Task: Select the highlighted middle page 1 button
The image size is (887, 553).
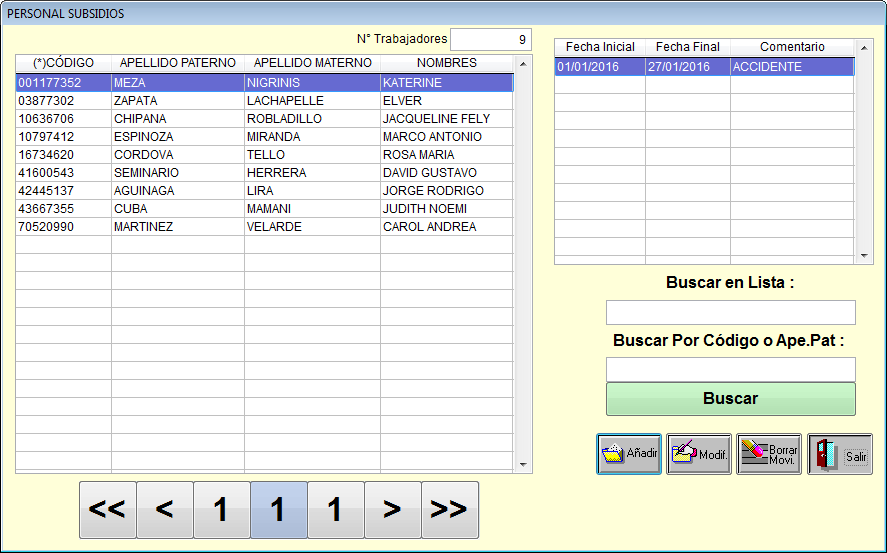Action: coord(278,510)
